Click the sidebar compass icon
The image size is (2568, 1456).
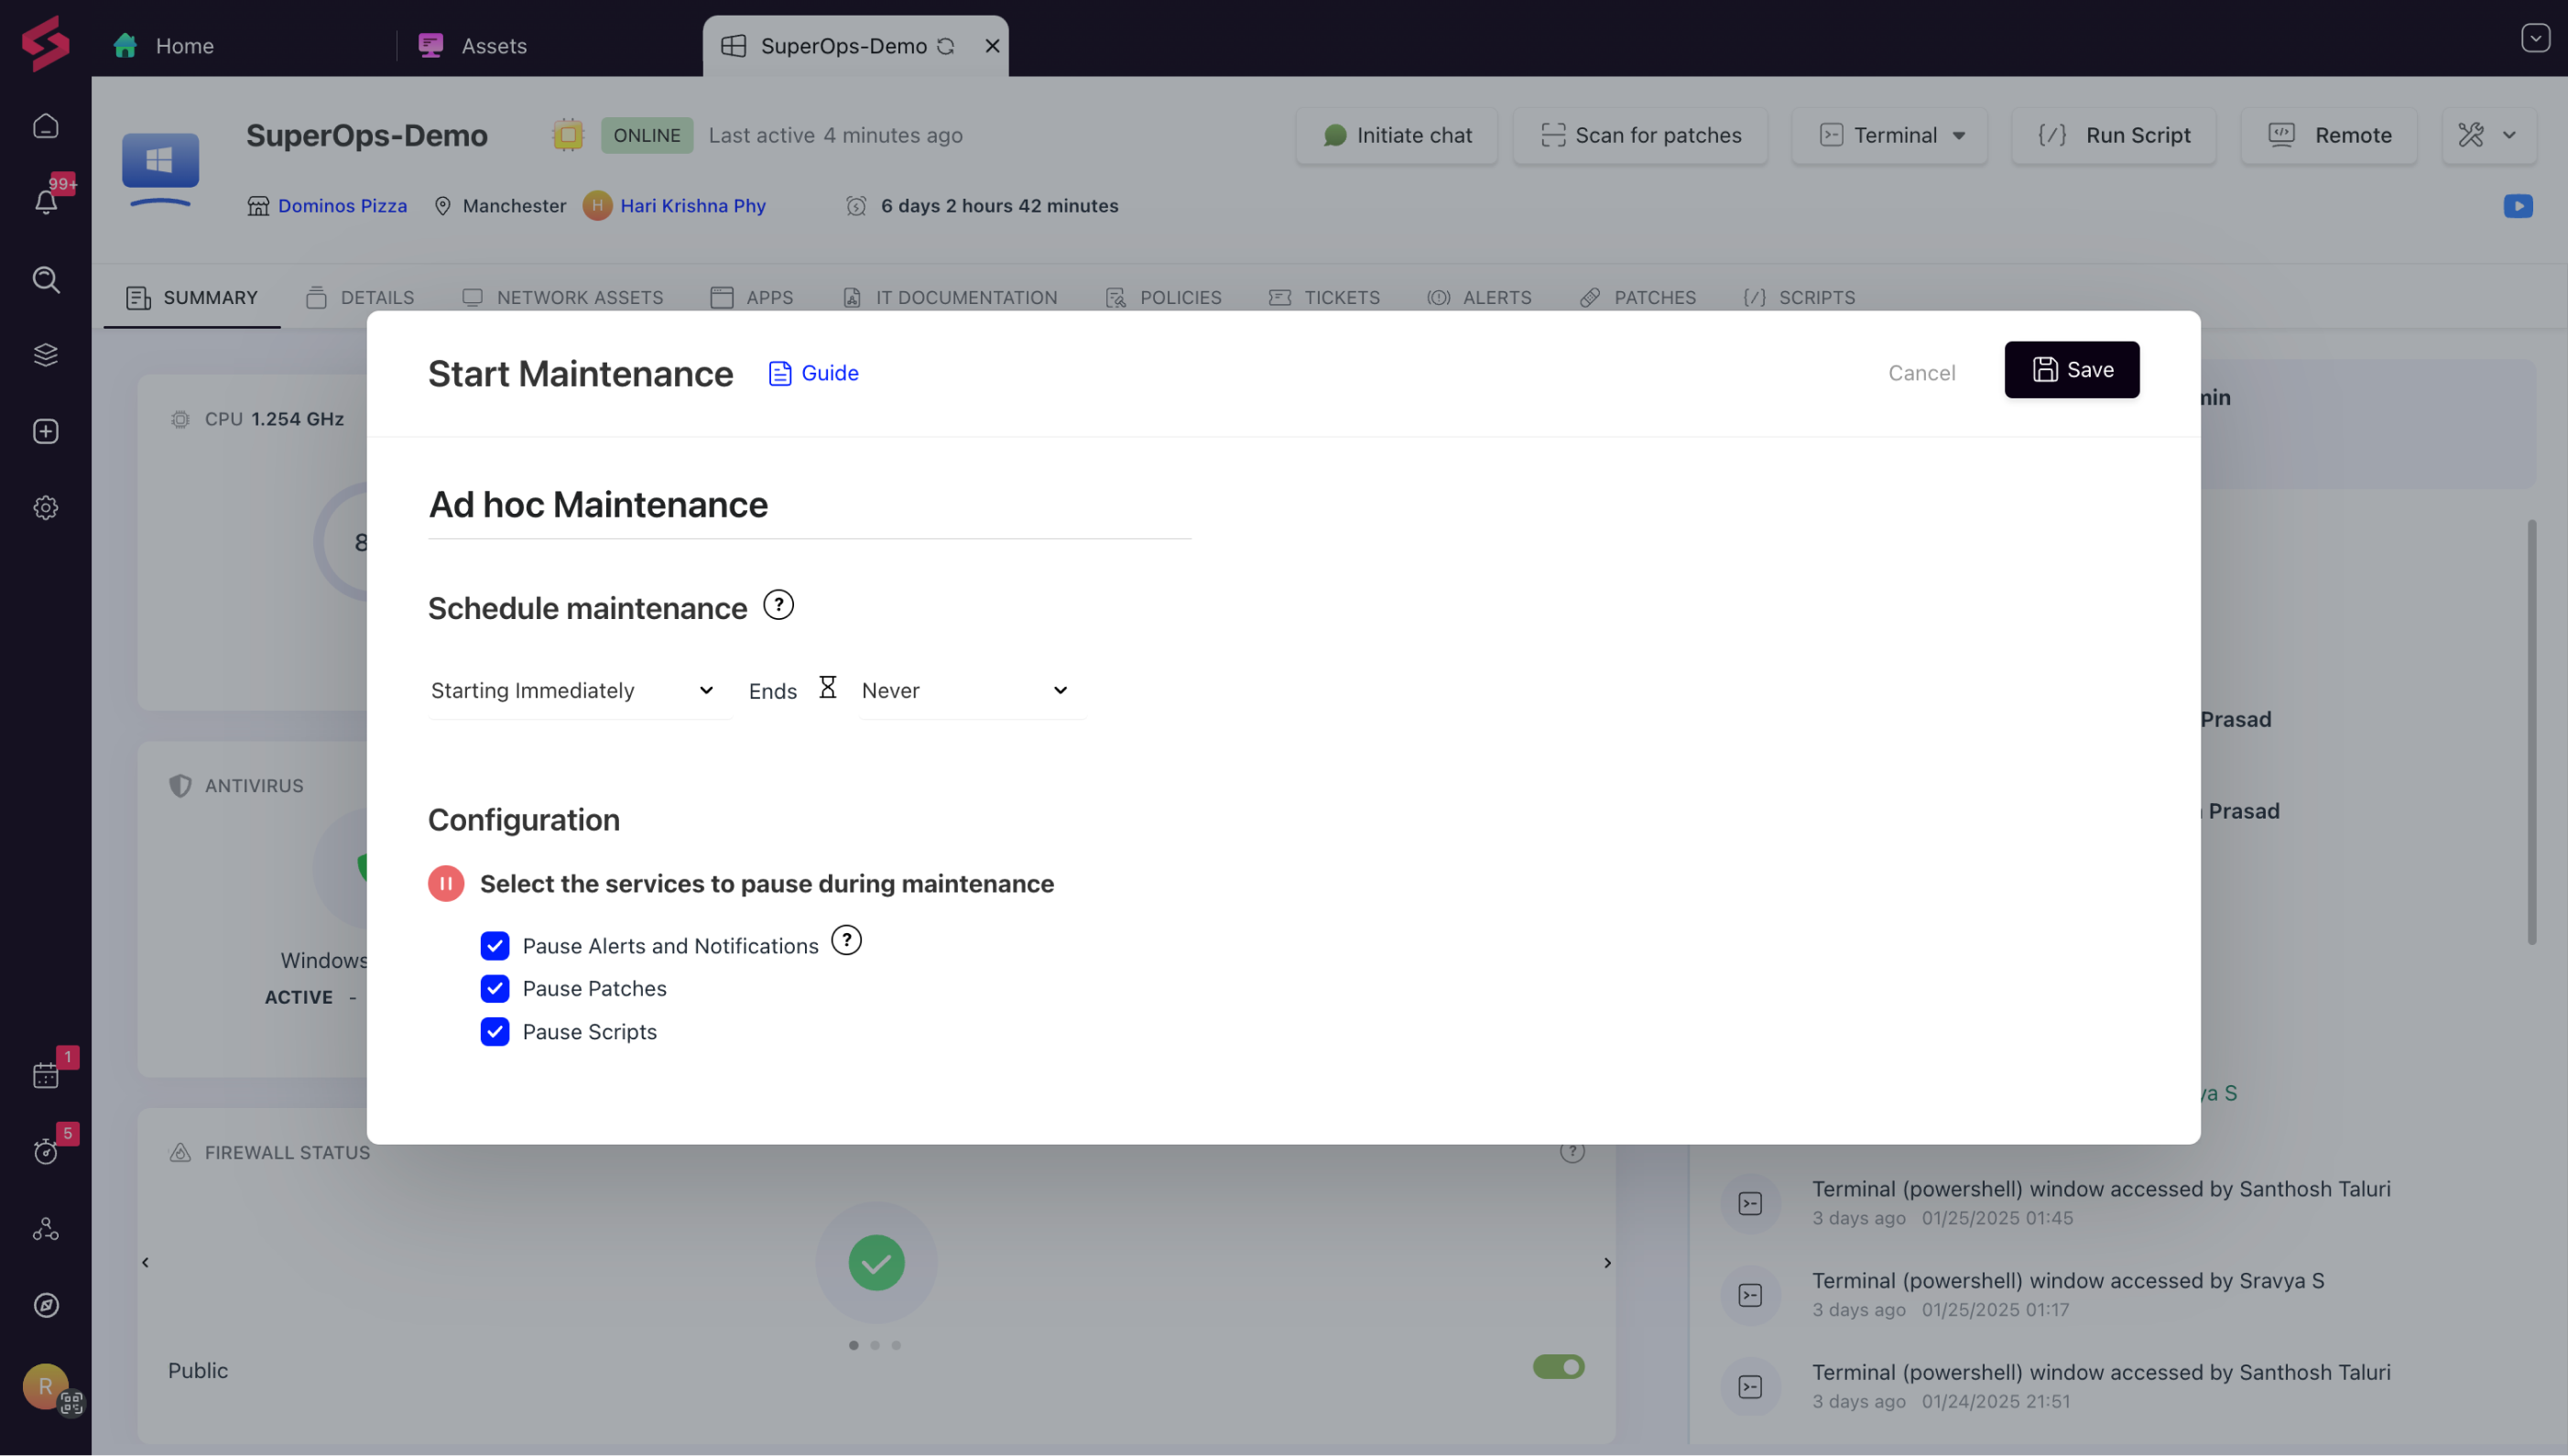point(46,1305)
